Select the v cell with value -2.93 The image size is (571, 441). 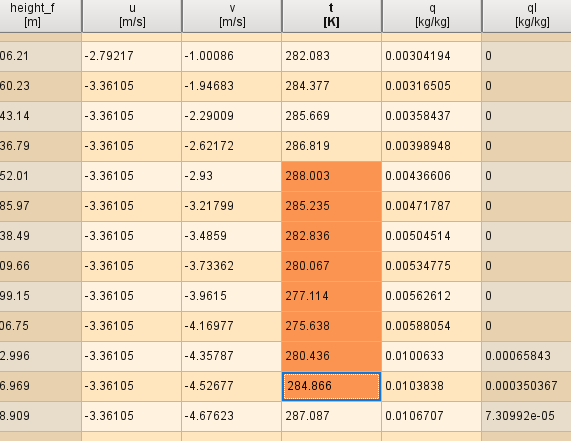point(232,176)
